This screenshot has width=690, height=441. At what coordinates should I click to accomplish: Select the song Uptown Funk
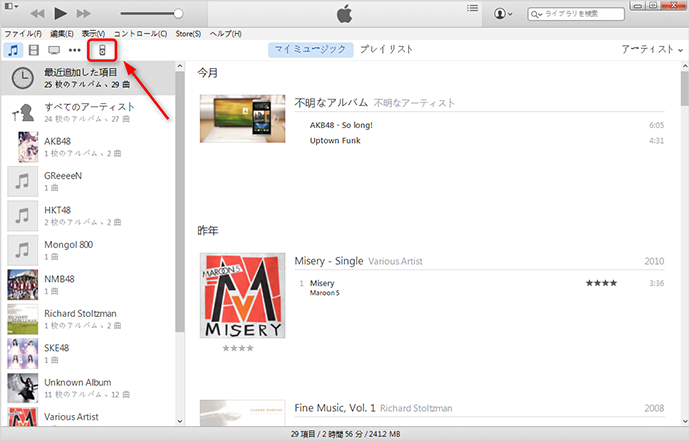335,140
